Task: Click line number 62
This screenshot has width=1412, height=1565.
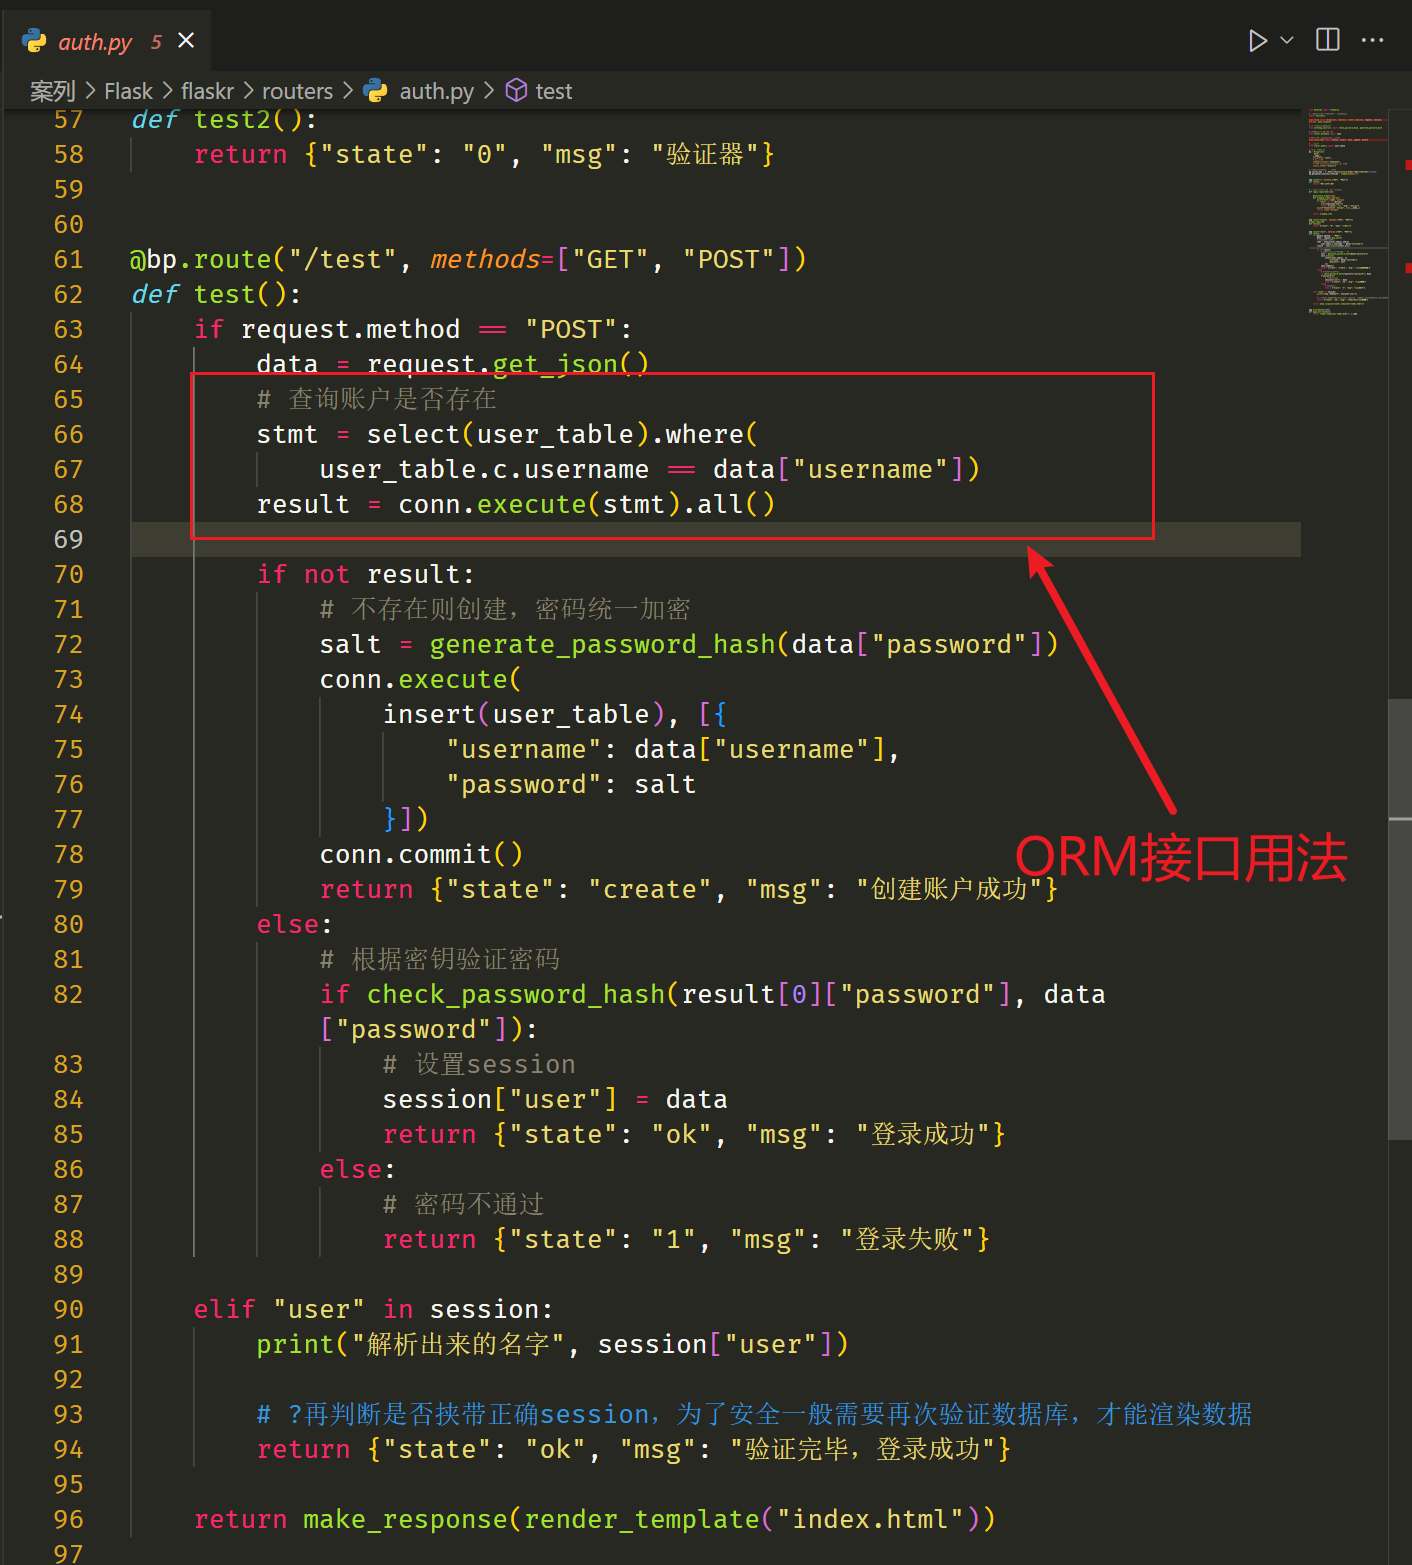Action: pos(68,295)
